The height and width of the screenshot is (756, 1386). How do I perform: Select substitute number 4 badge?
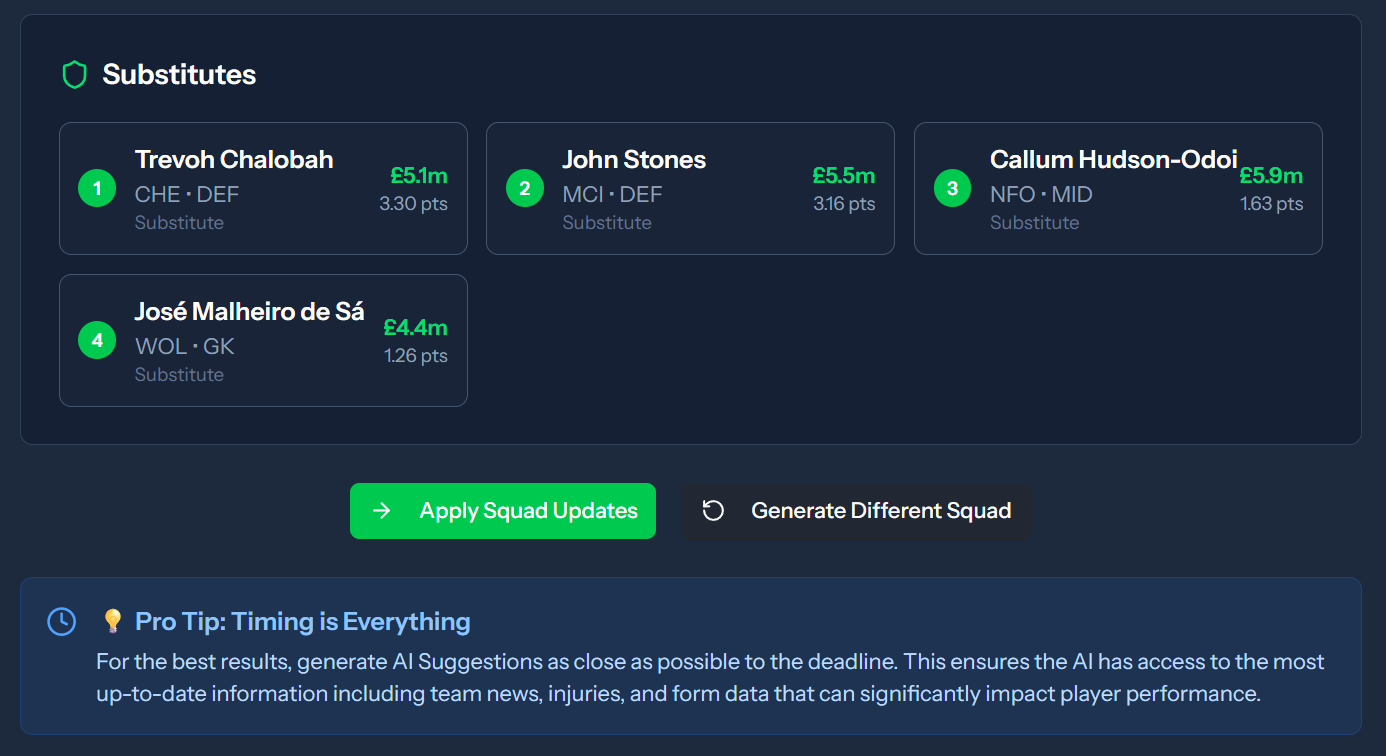click(x=97, y=340)
